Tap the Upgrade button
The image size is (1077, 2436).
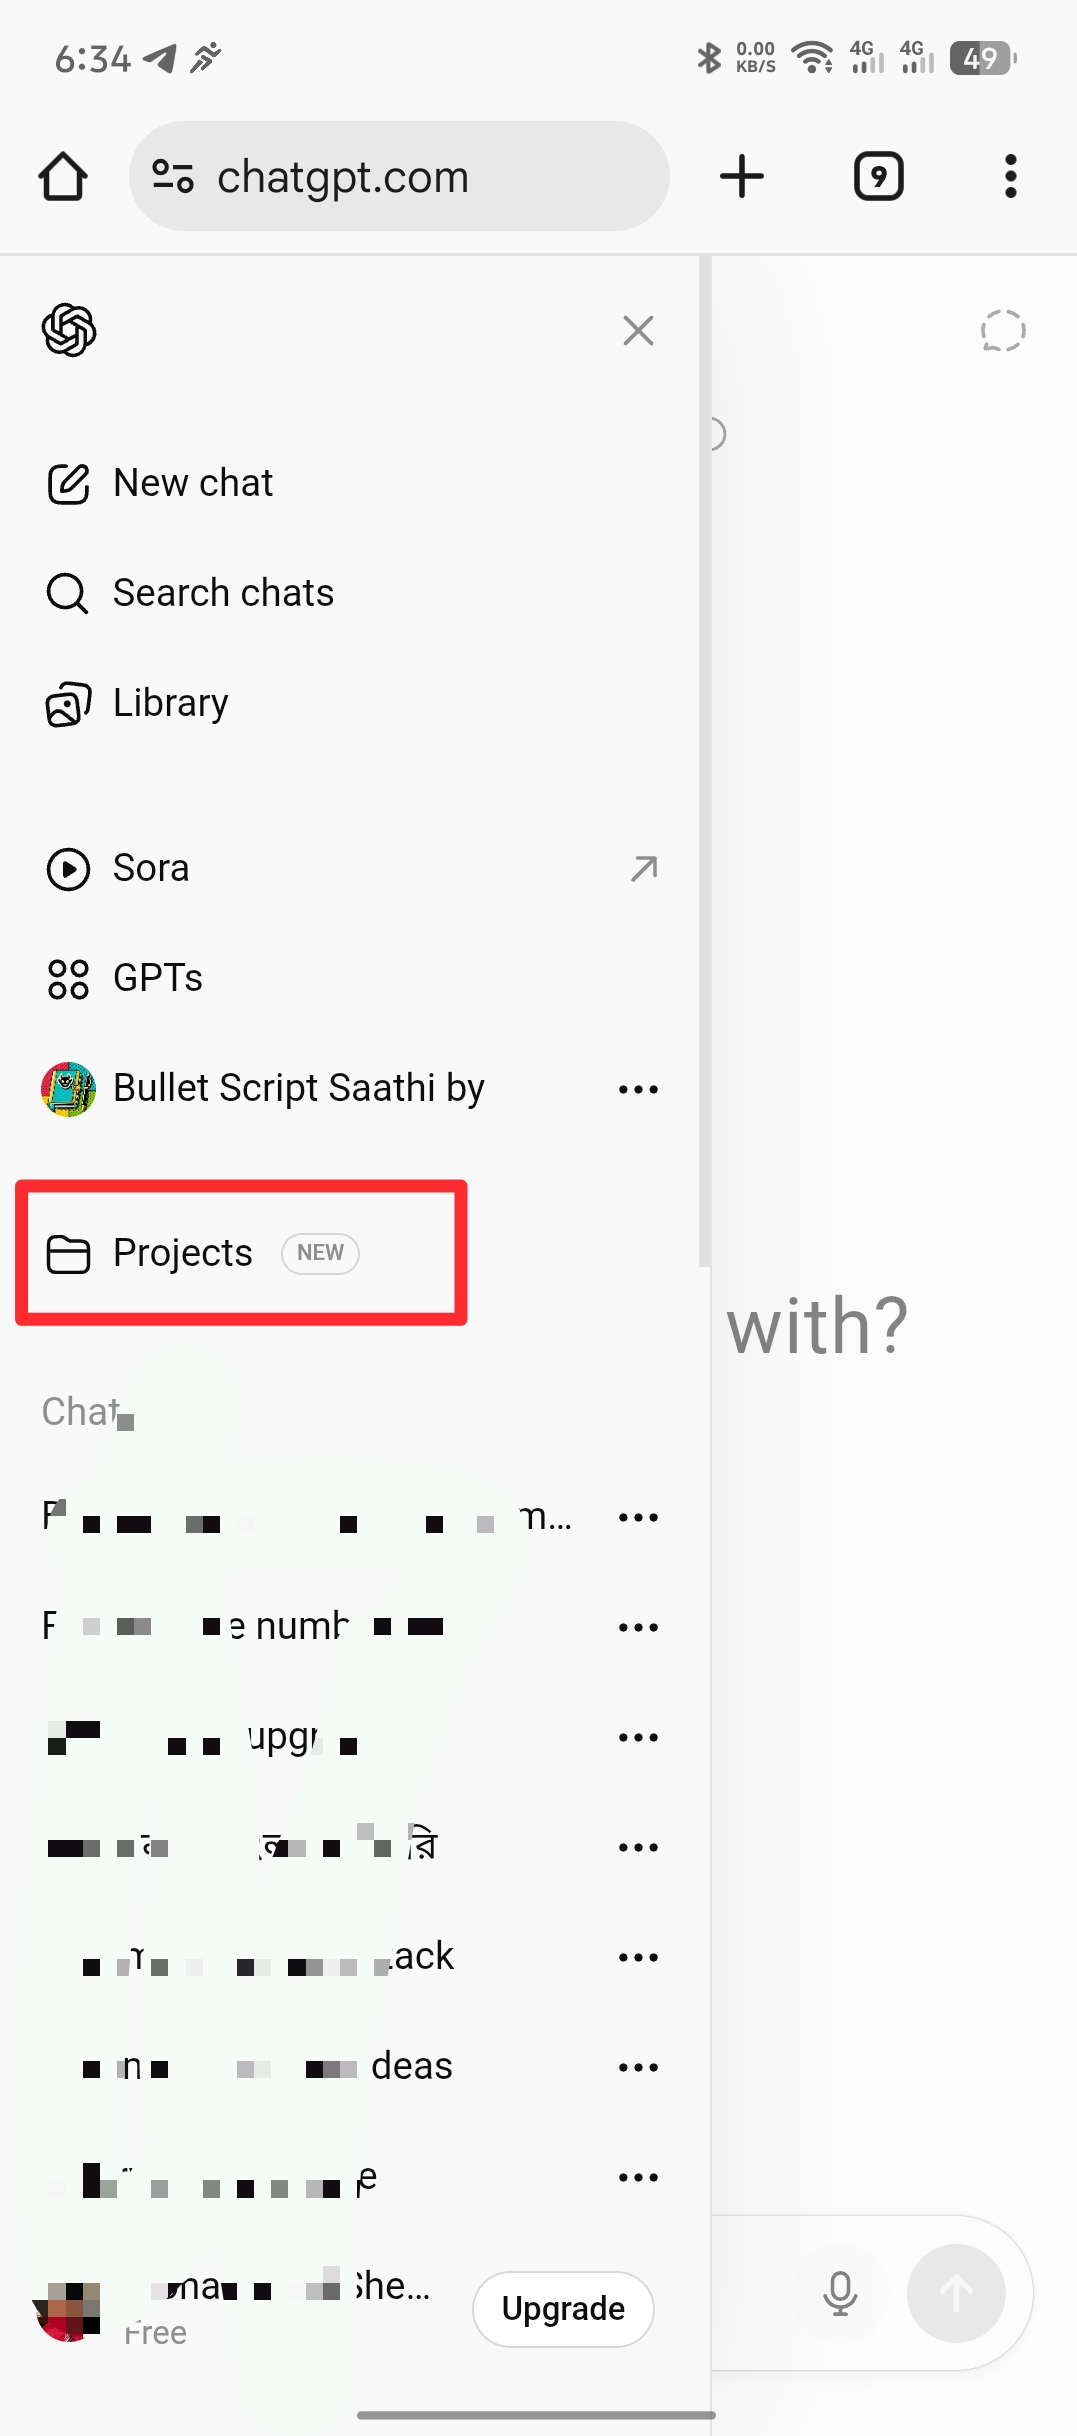coord(563,2308)
